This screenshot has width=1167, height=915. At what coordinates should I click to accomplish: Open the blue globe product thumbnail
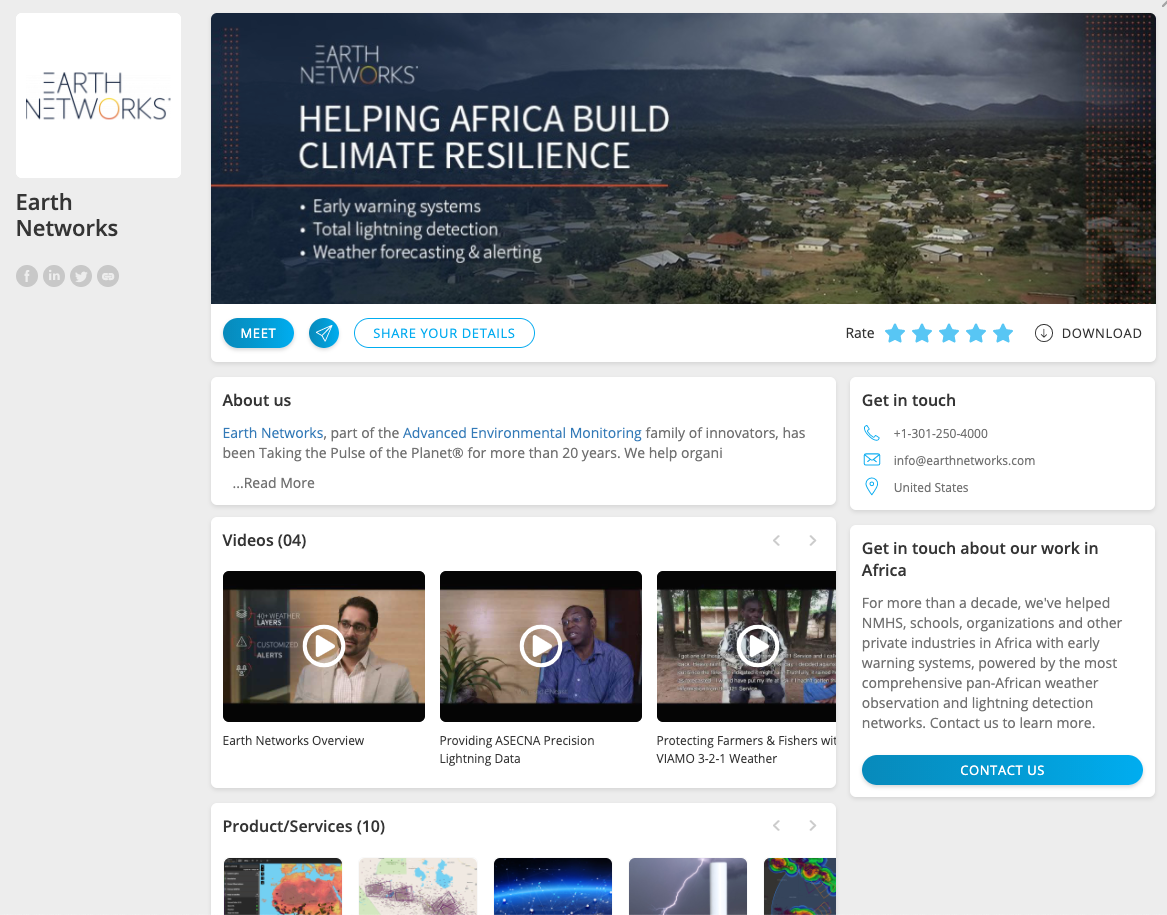(553, 886)
